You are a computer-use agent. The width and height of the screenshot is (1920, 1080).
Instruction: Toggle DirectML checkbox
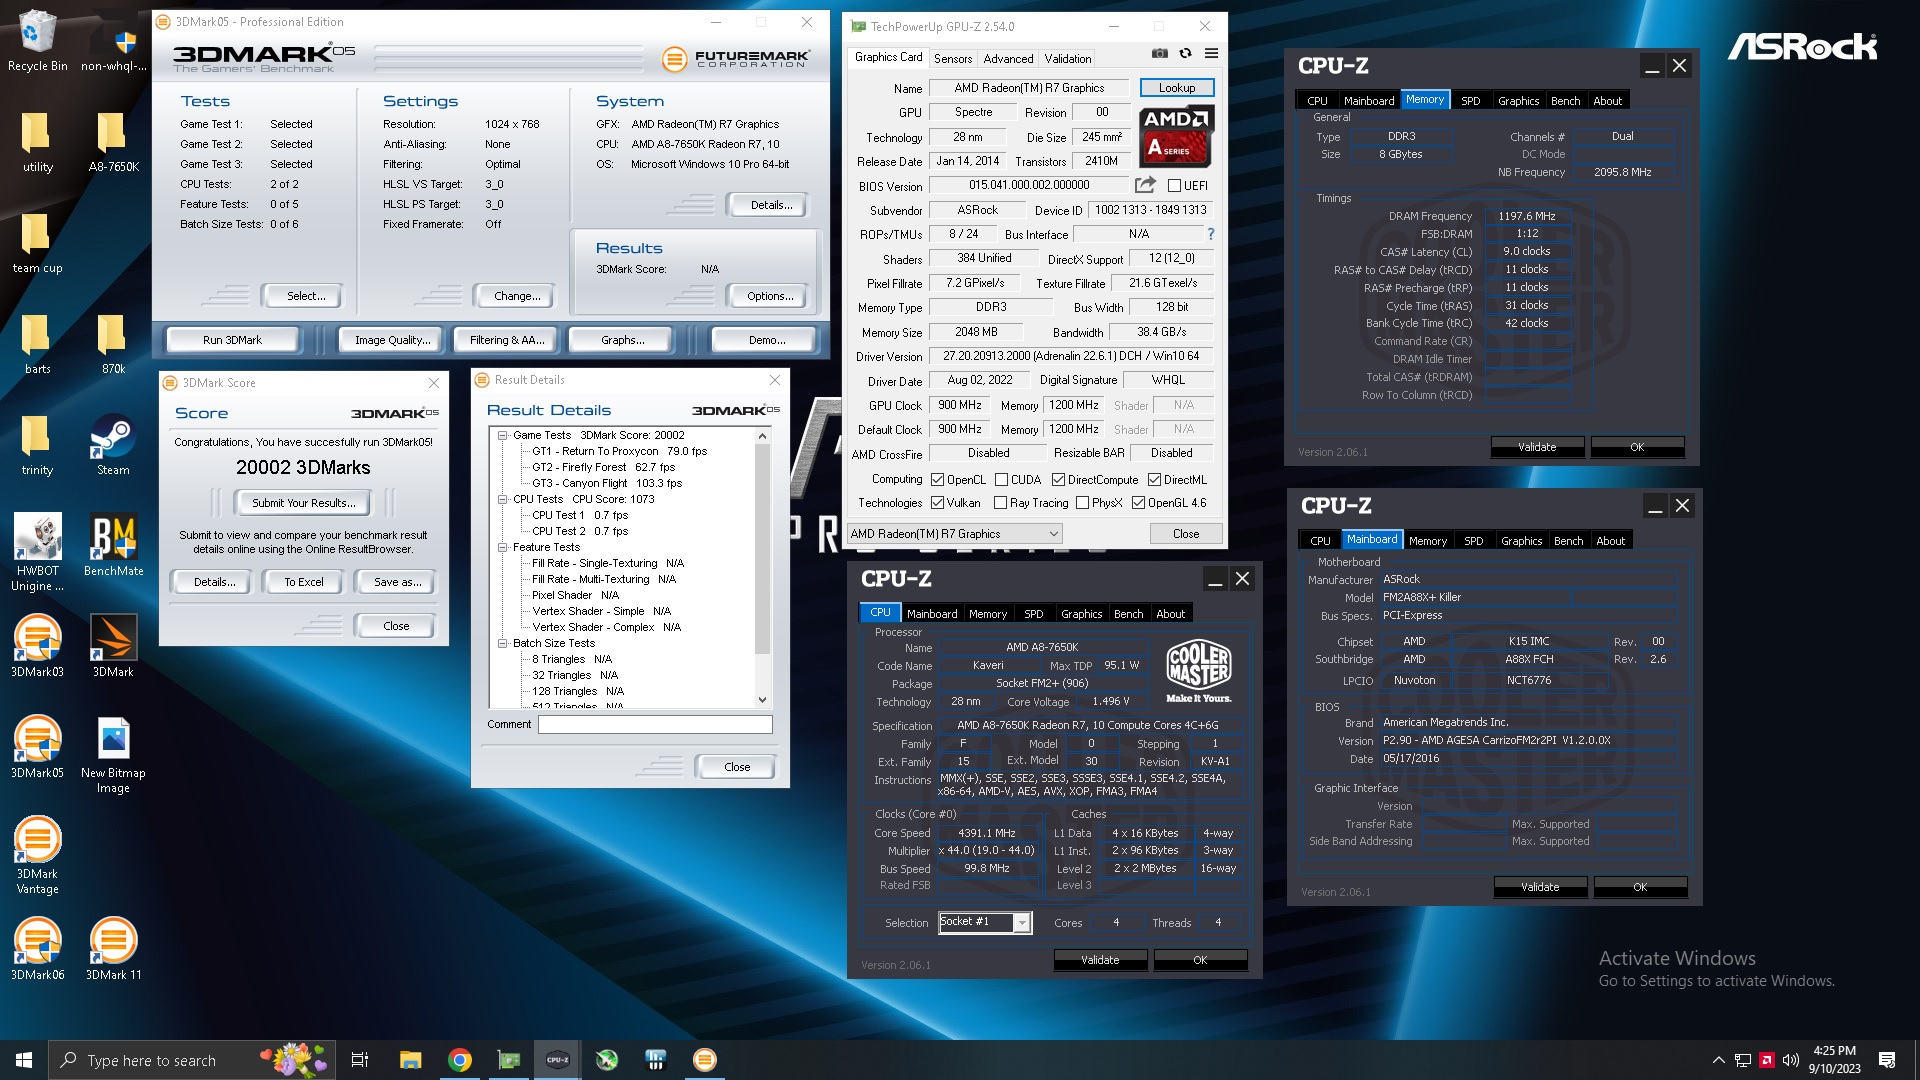(x=1154, y=480)
